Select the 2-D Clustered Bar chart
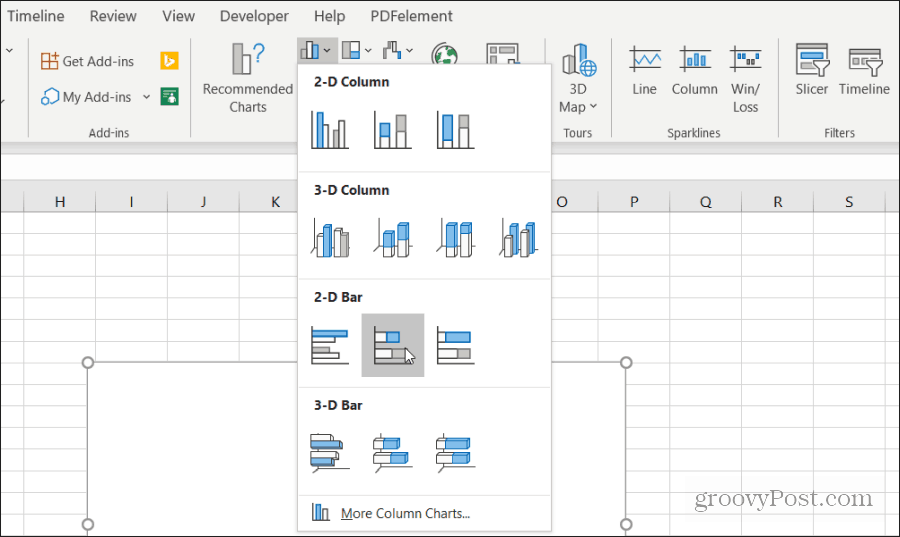 330,345
